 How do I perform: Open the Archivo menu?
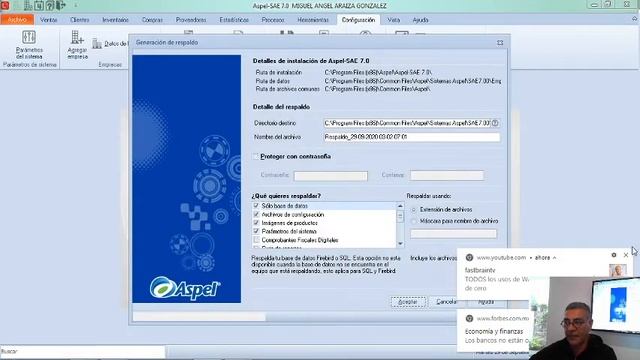coord(17,20)
